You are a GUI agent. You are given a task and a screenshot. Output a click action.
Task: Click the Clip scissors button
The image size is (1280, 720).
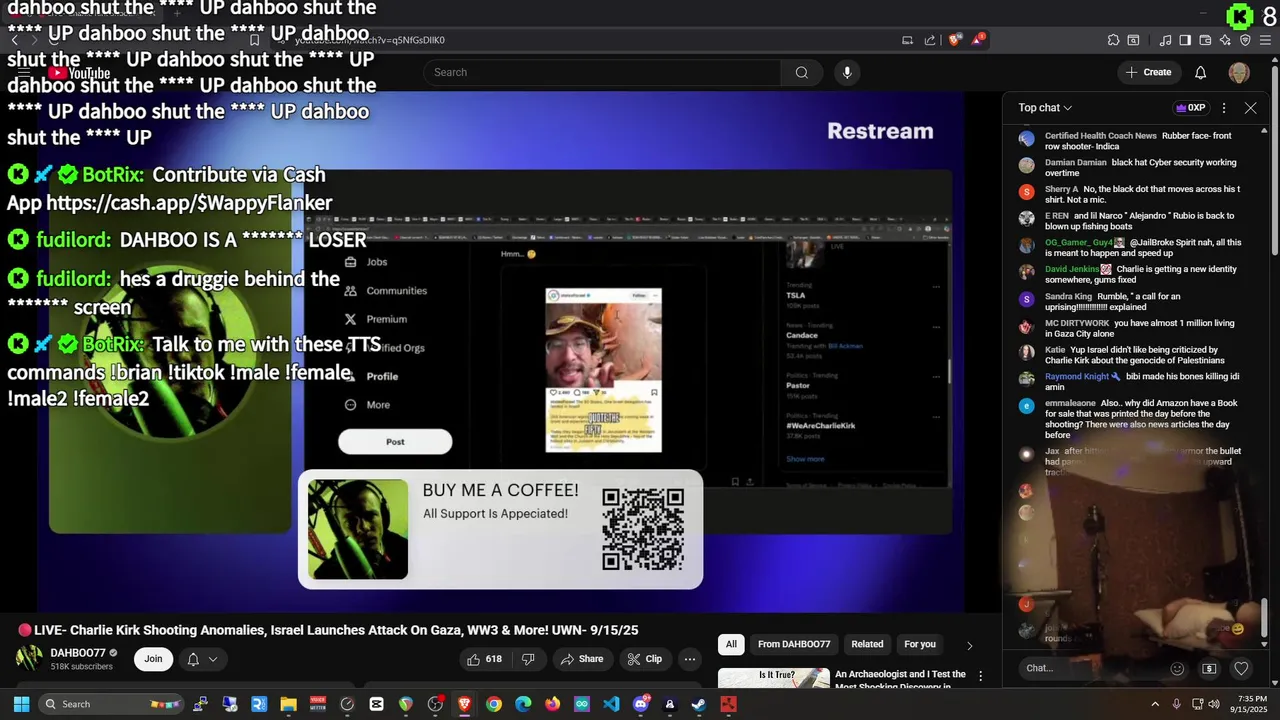click(645, 659)
